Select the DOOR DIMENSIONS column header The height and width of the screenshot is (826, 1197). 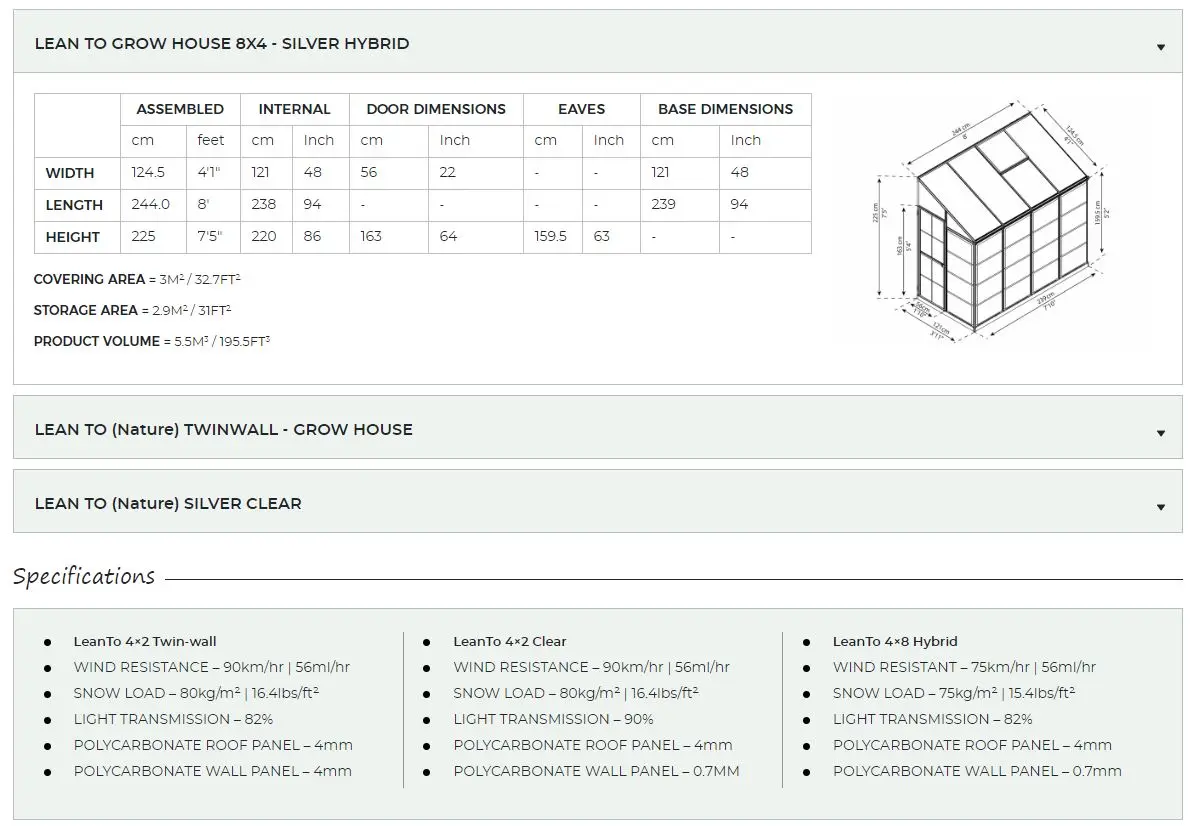coord(436,109)
